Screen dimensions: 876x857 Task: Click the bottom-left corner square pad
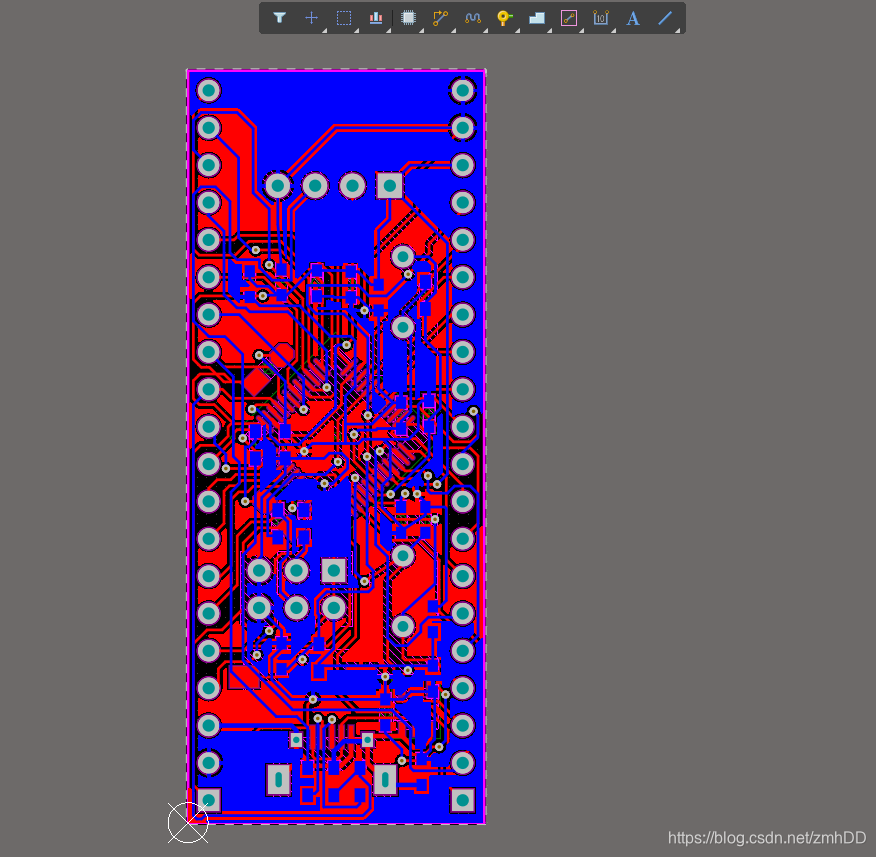point(208,800)
